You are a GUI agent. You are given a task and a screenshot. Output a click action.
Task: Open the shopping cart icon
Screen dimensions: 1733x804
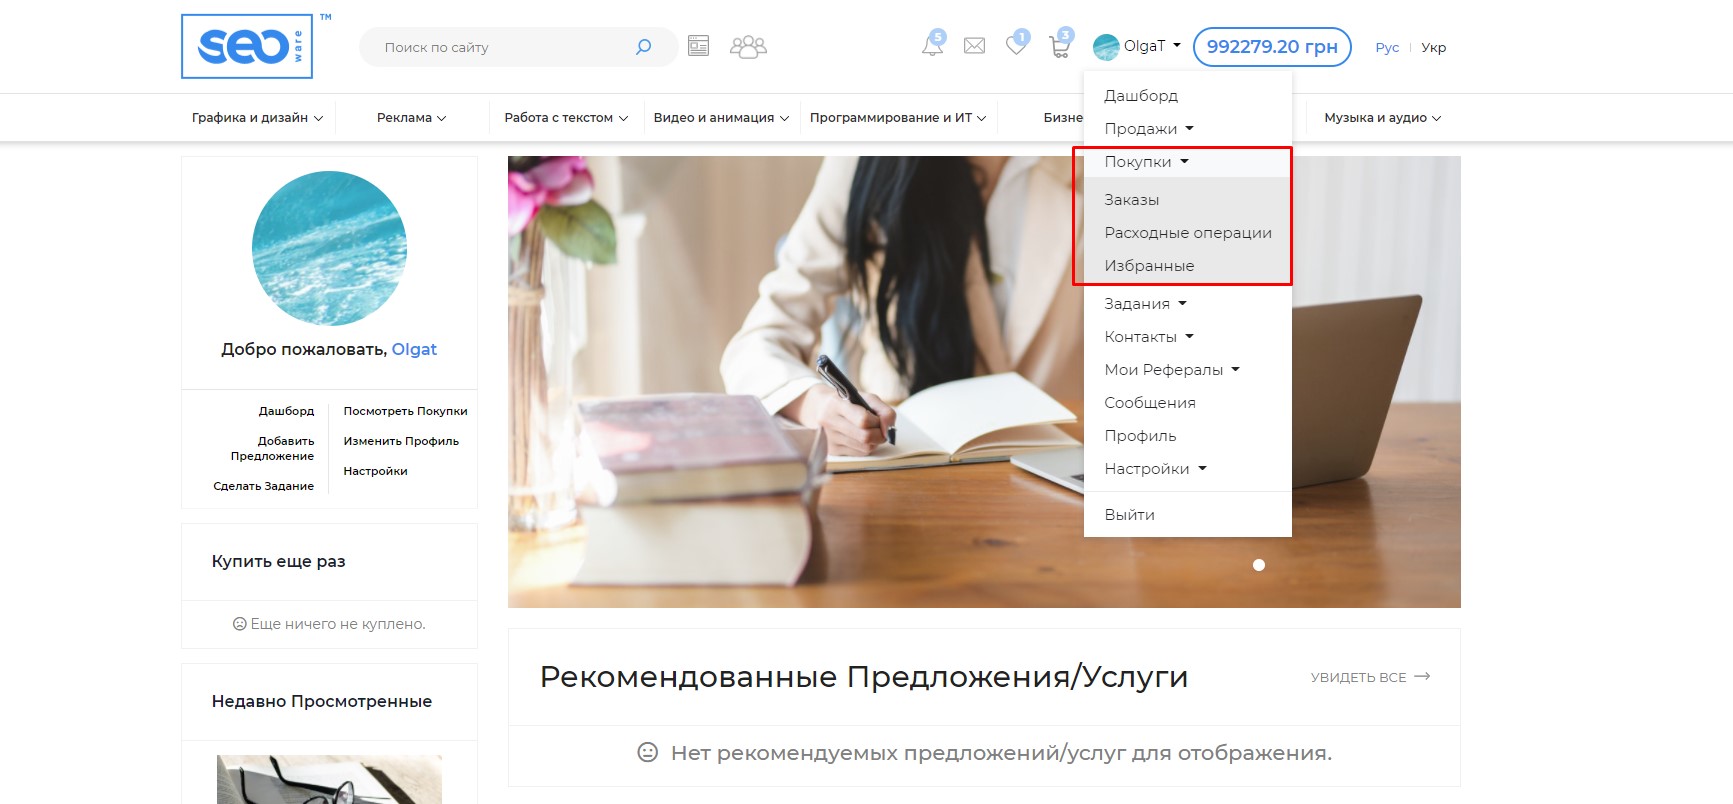pos(1059,46)
